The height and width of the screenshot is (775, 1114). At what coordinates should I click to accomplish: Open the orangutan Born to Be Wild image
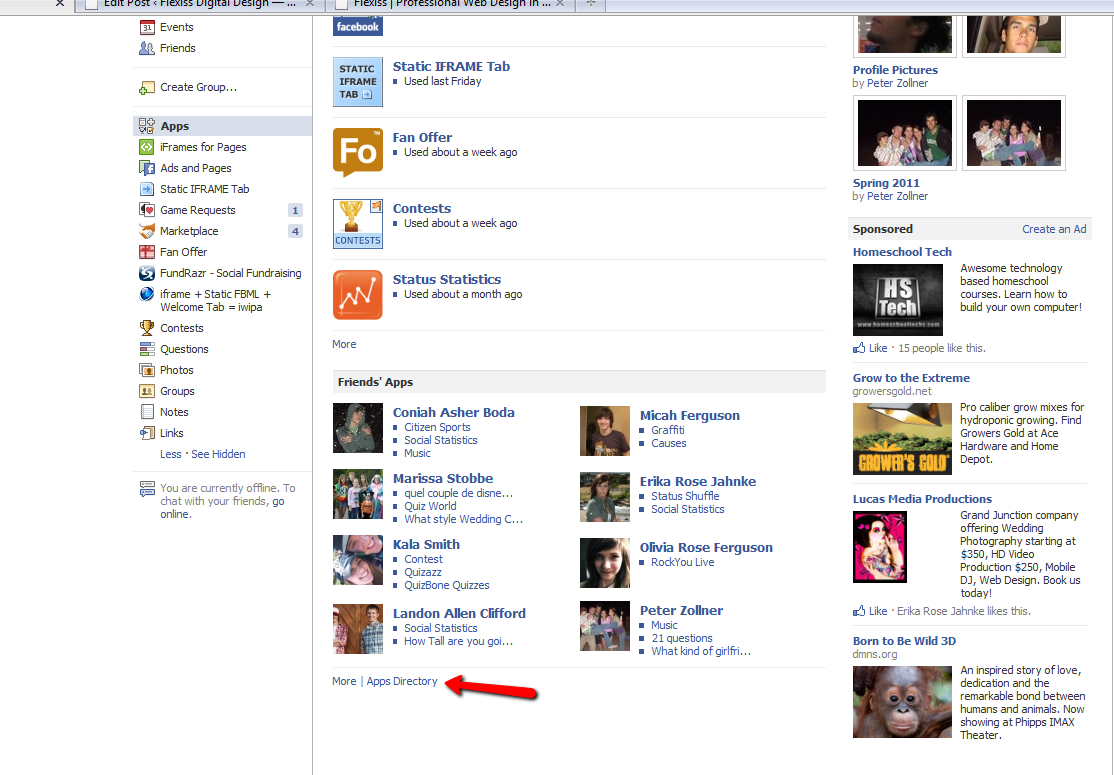[x=902, y=702]
